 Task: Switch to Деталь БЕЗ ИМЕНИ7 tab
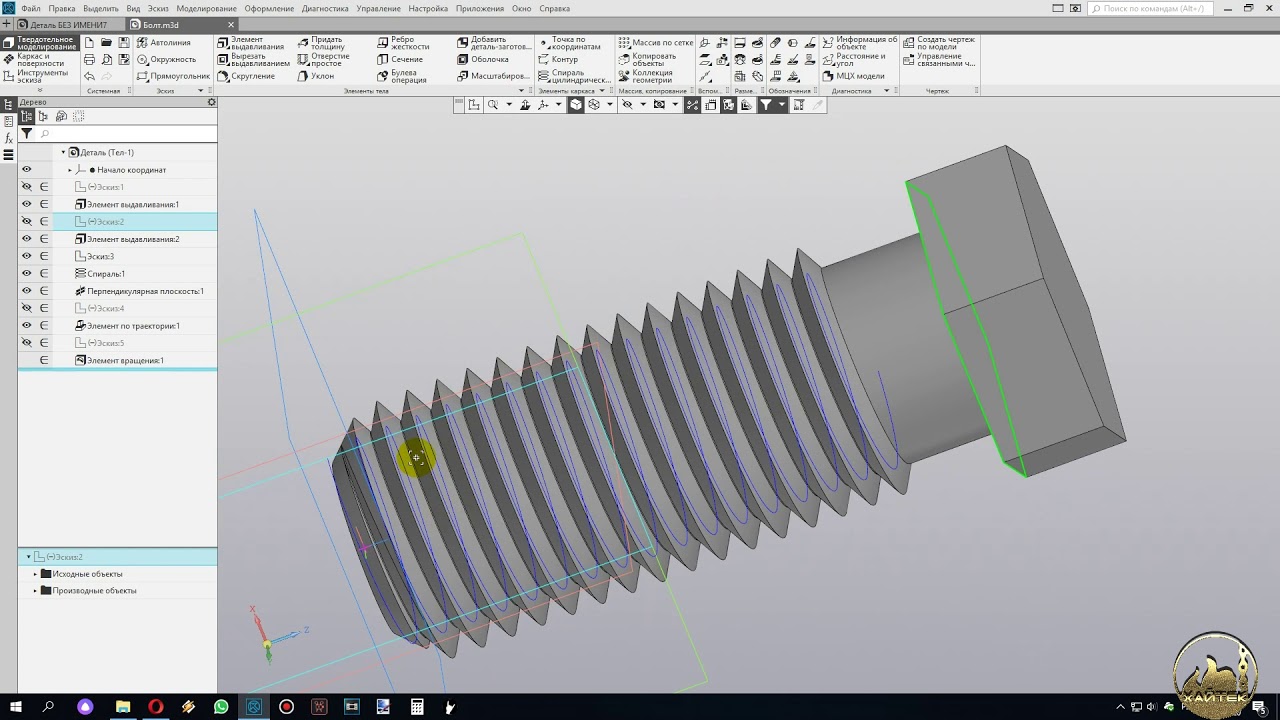click(69, 25)
